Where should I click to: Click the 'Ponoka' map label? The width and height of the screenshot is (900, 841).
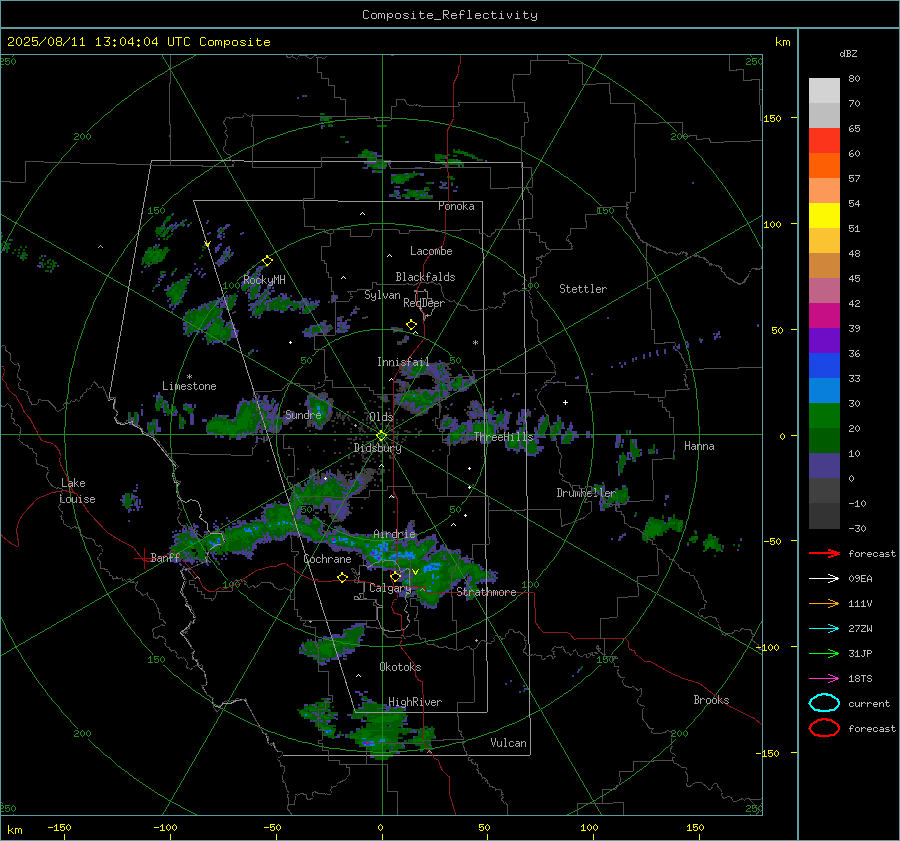[x=456, y=206]
